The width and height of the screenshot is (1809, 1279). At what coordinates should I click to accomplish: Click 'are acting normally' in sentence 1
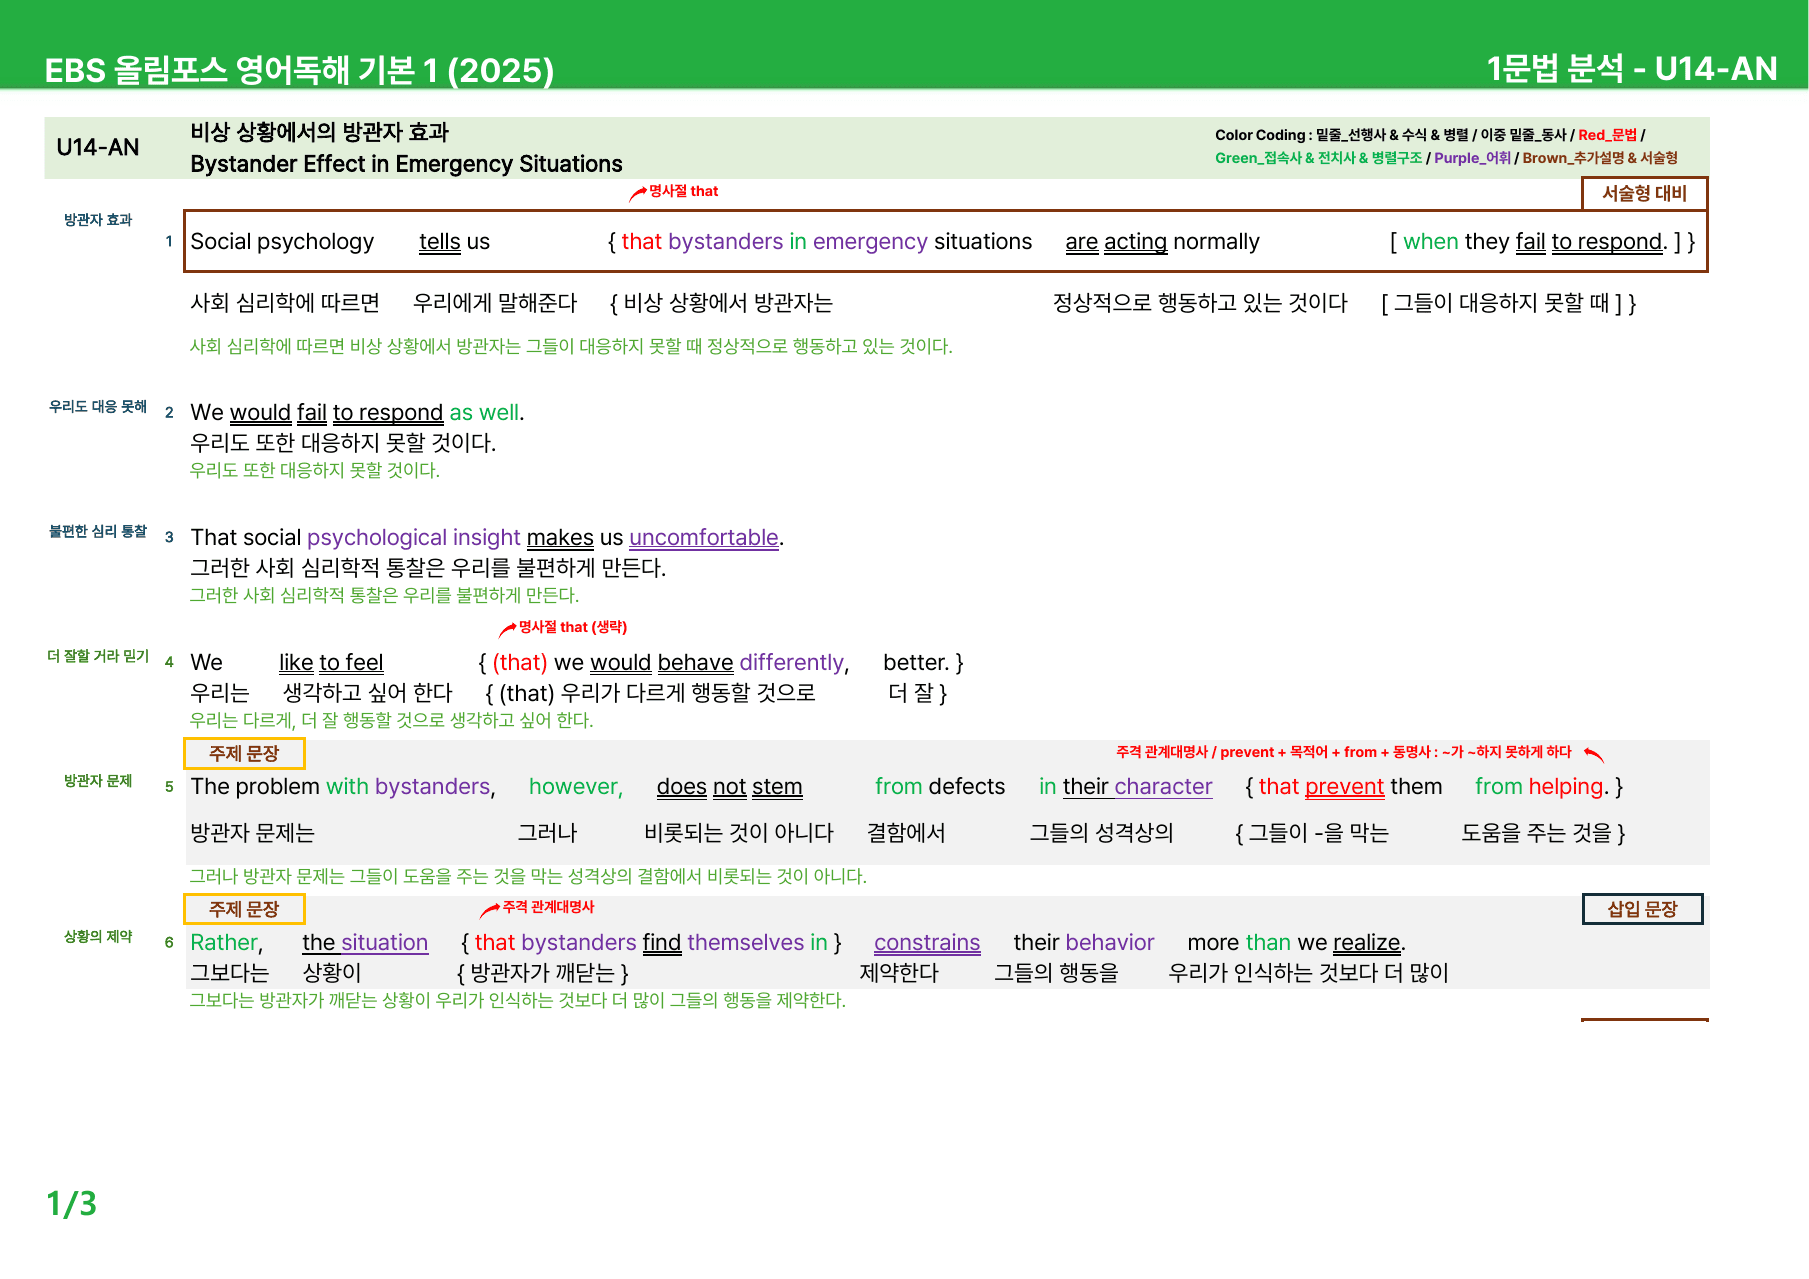click(x=1162, y=242)
